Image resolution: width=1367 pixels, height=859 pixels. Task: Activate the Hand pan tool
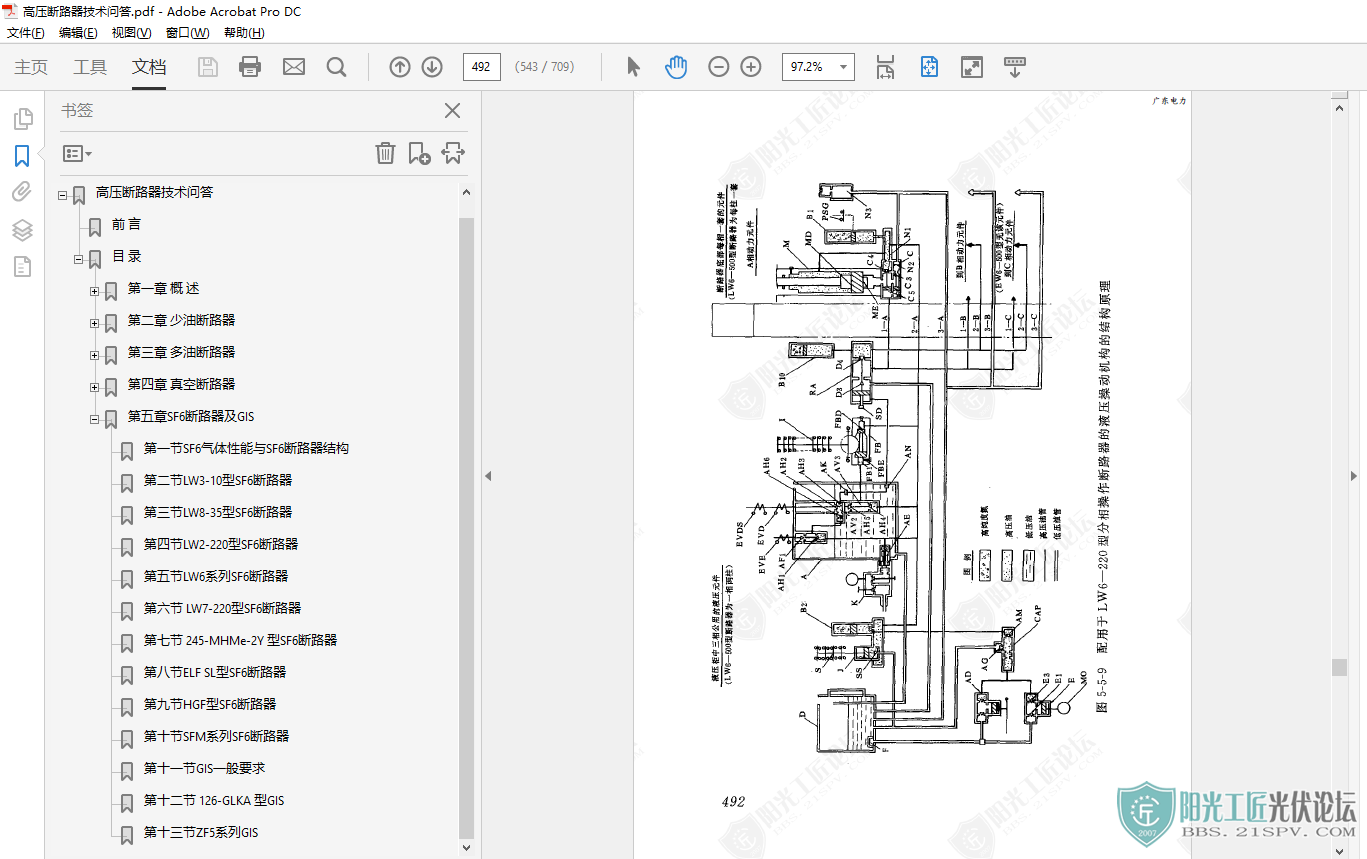677,67
